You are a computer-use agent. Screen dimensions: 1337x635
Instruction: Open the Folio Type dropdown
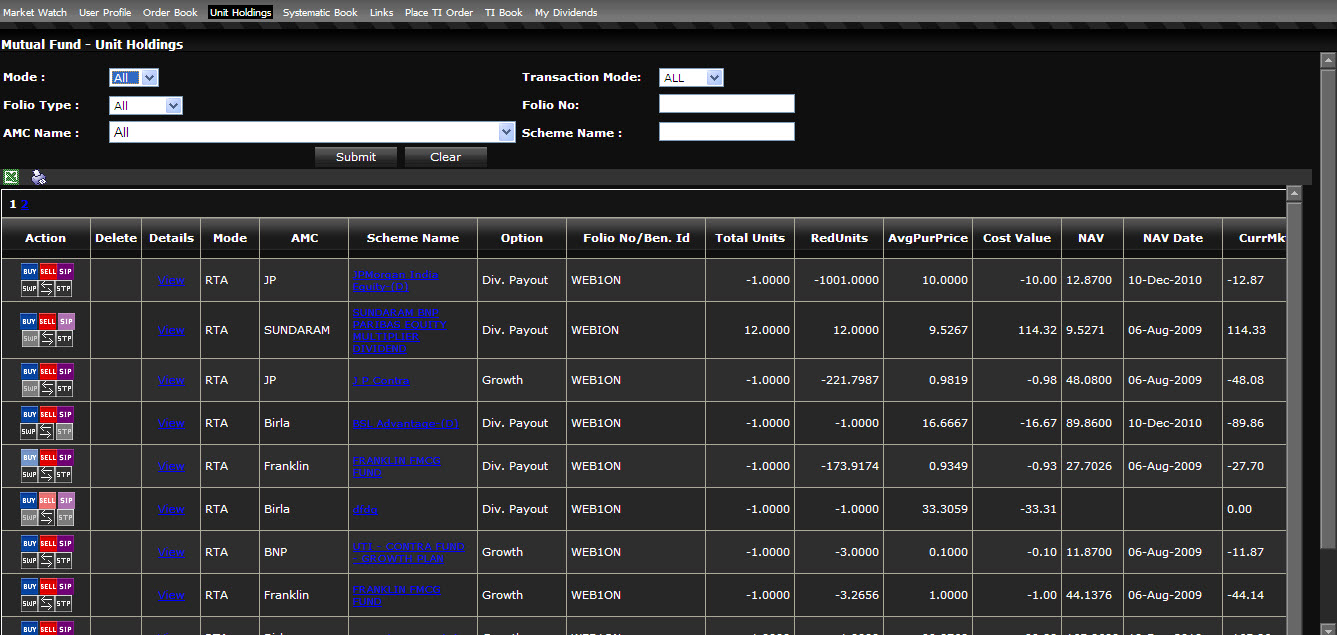(x=145, y=106)
